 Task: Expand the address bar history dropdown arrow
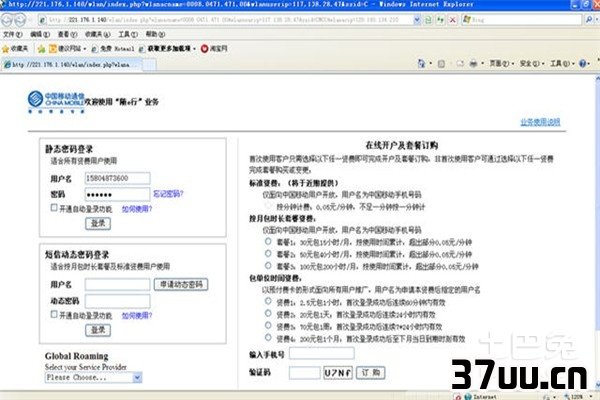pyautogui.click(x=417, y=20)
